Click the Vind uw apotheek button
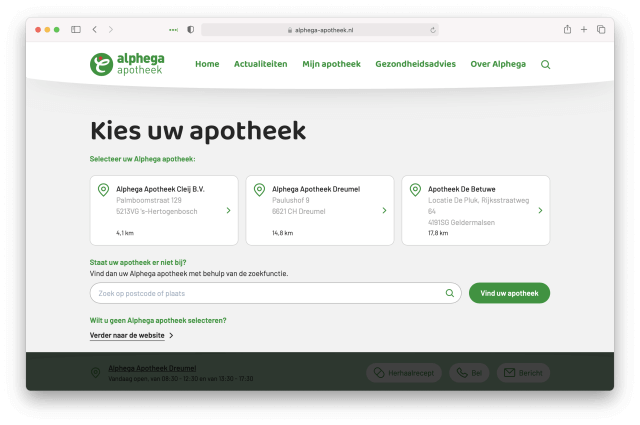Image resolution: width=640 pixels, height=425 pixels. coord(509,293)
